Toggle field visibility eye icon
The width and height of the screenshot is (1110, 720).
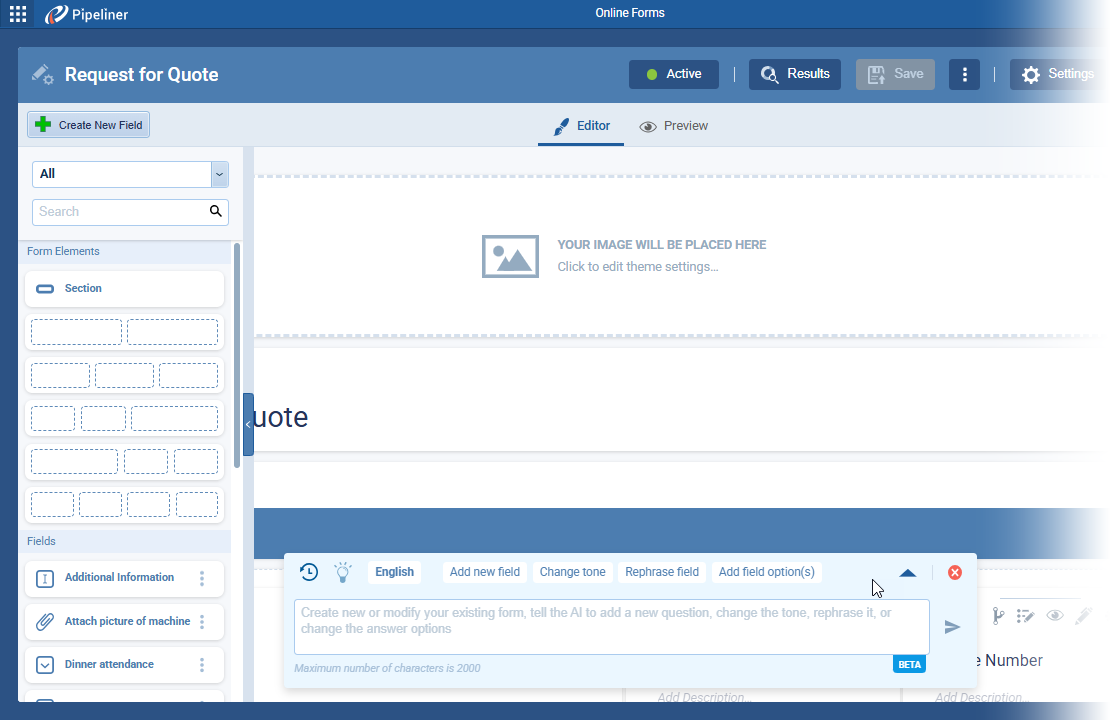1055,616
